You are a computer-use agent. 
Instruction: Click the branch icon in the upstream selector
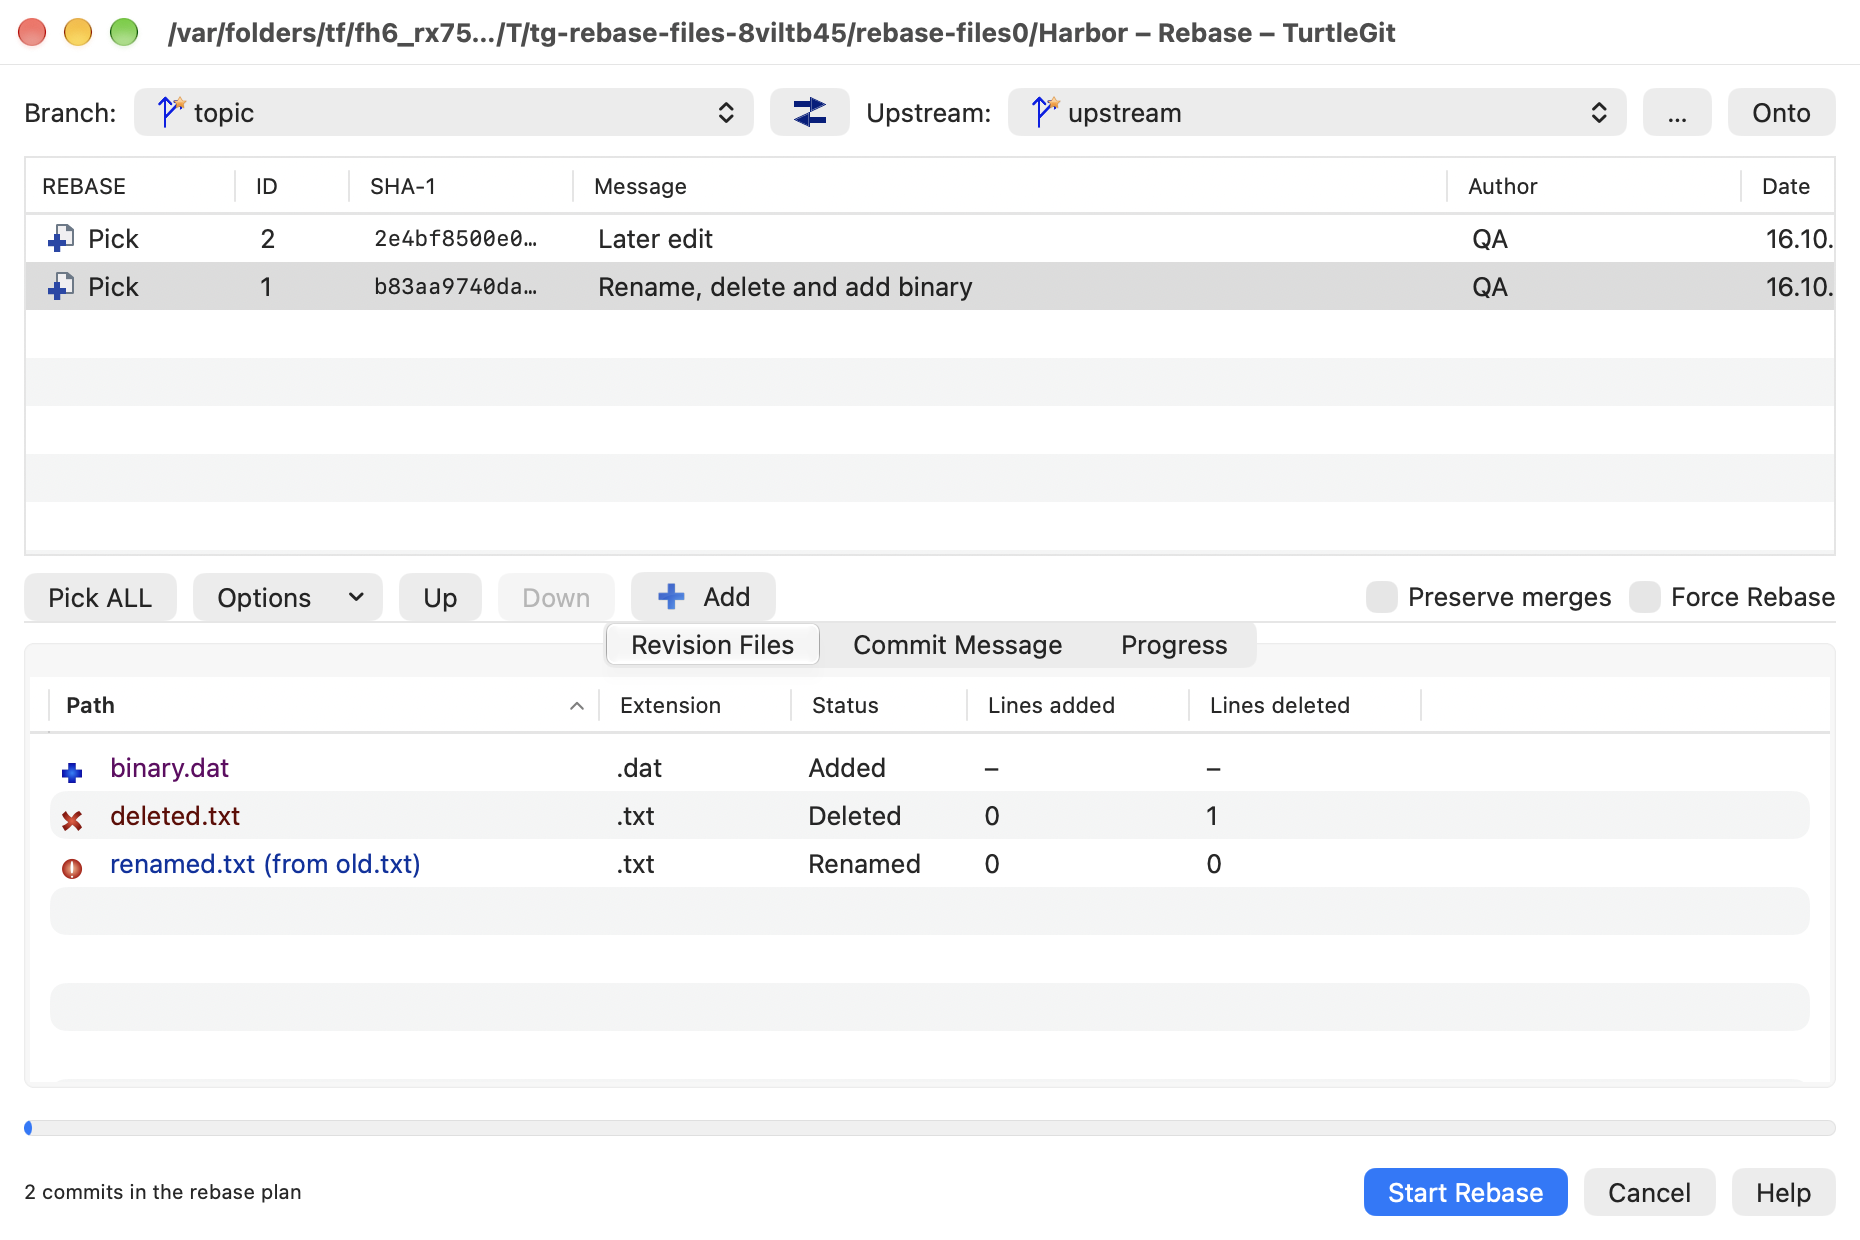point(1044,111)
